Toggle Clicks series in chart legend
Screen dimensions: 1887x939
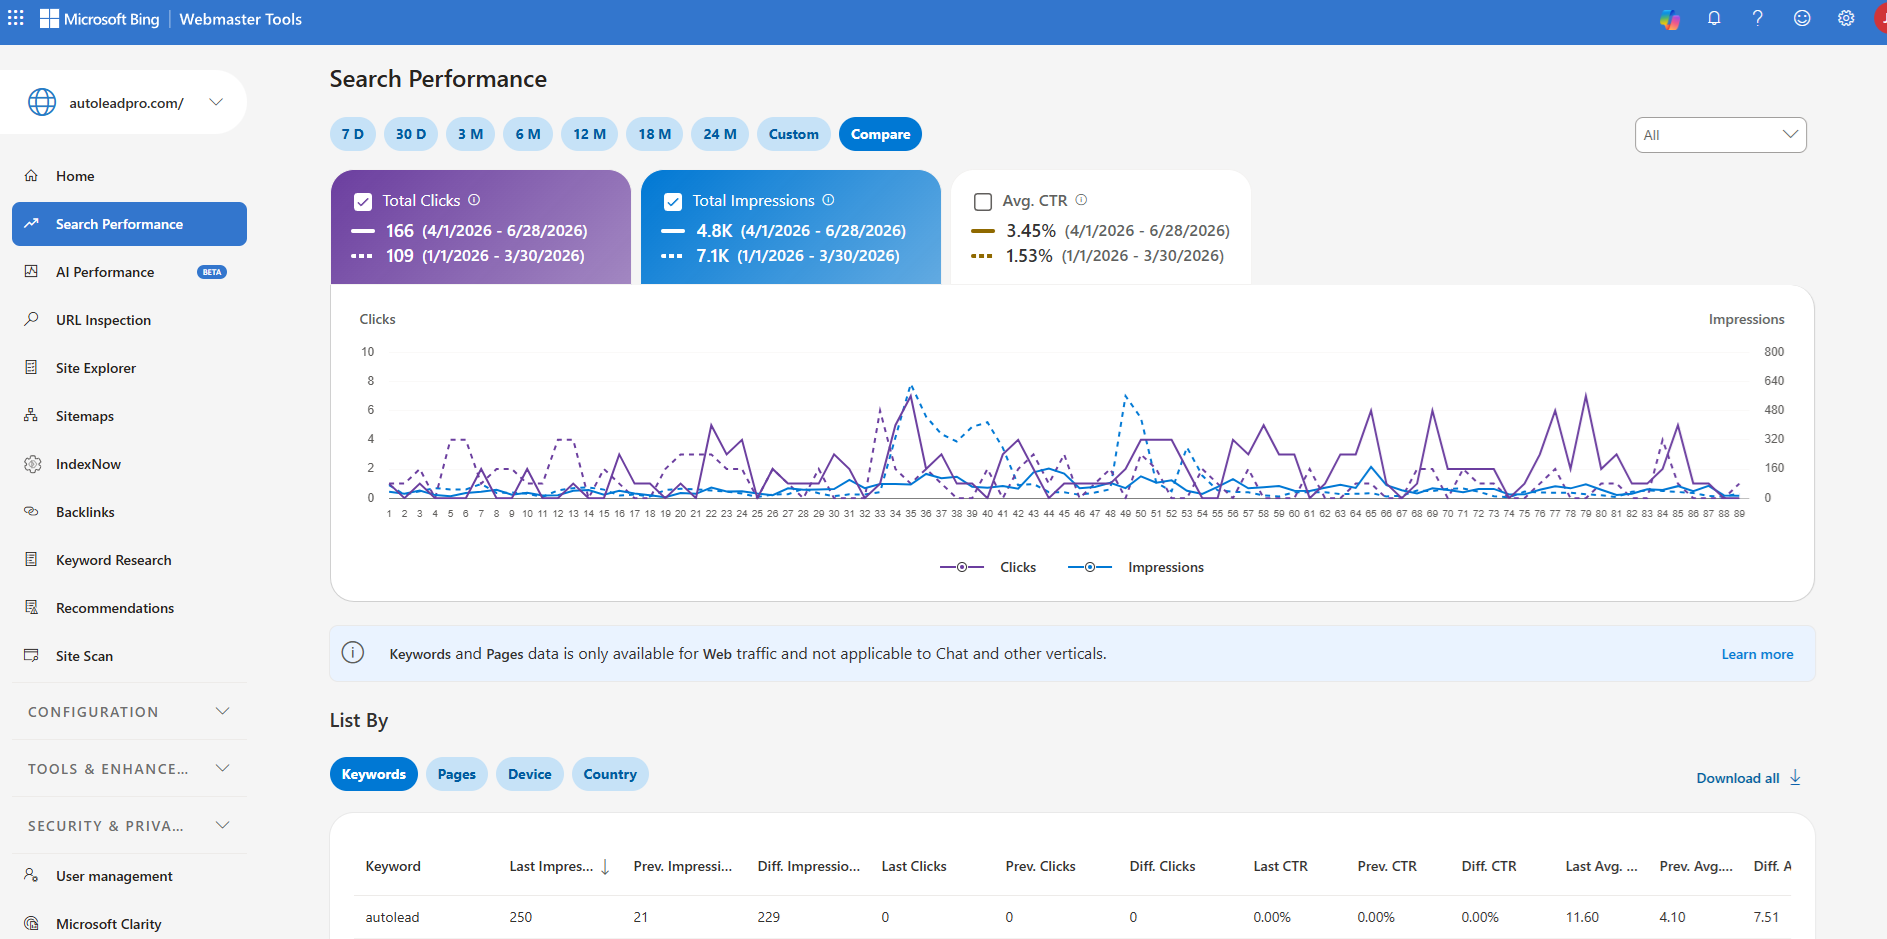(x=988, y=567)
